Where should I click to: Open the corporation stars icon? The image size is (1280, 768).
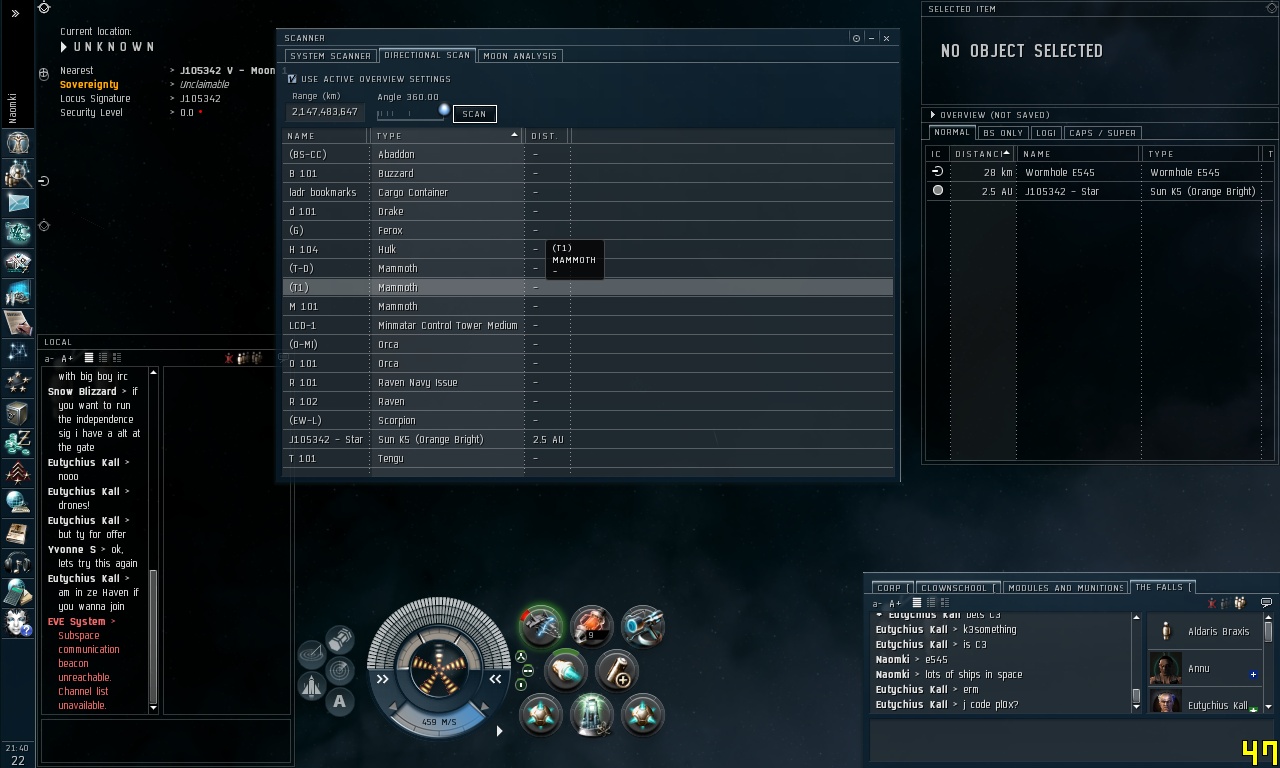coord(18,382)
